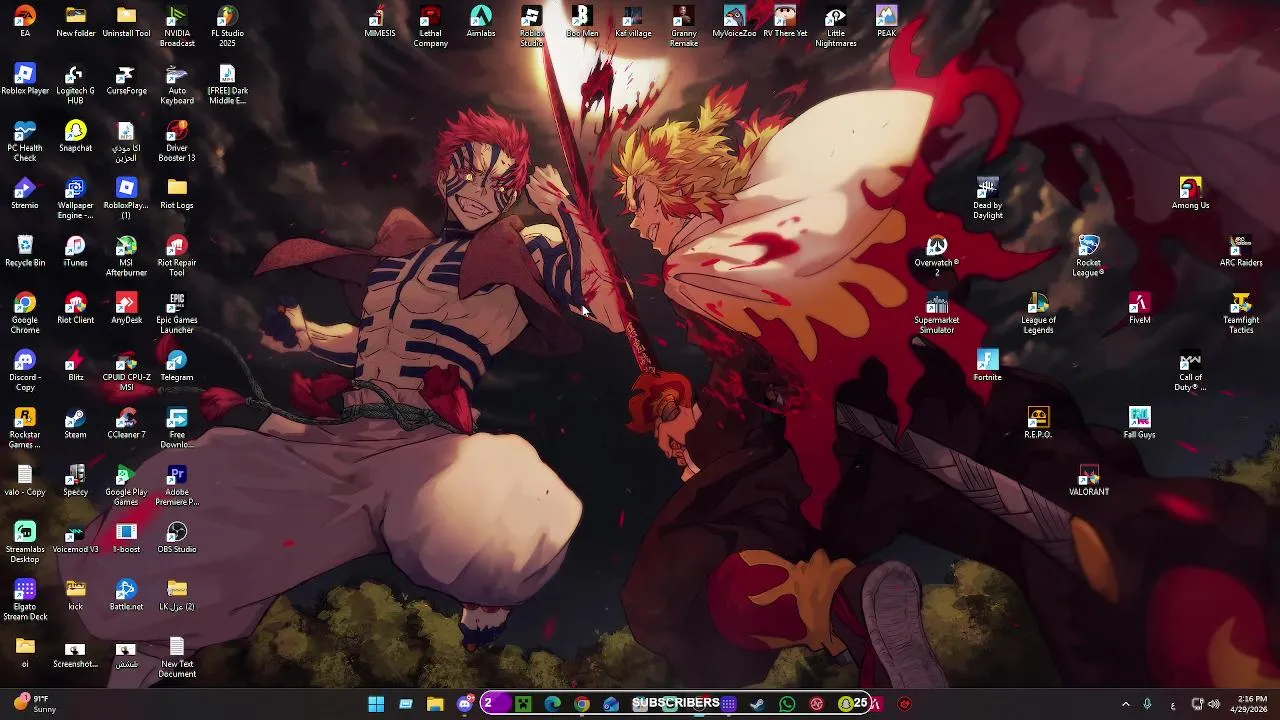Image resolution: width=1280 pixels, height=720 pixels.
Task: Open R.E.P.O. game shortcut
Action: [x=1038, y=424]
